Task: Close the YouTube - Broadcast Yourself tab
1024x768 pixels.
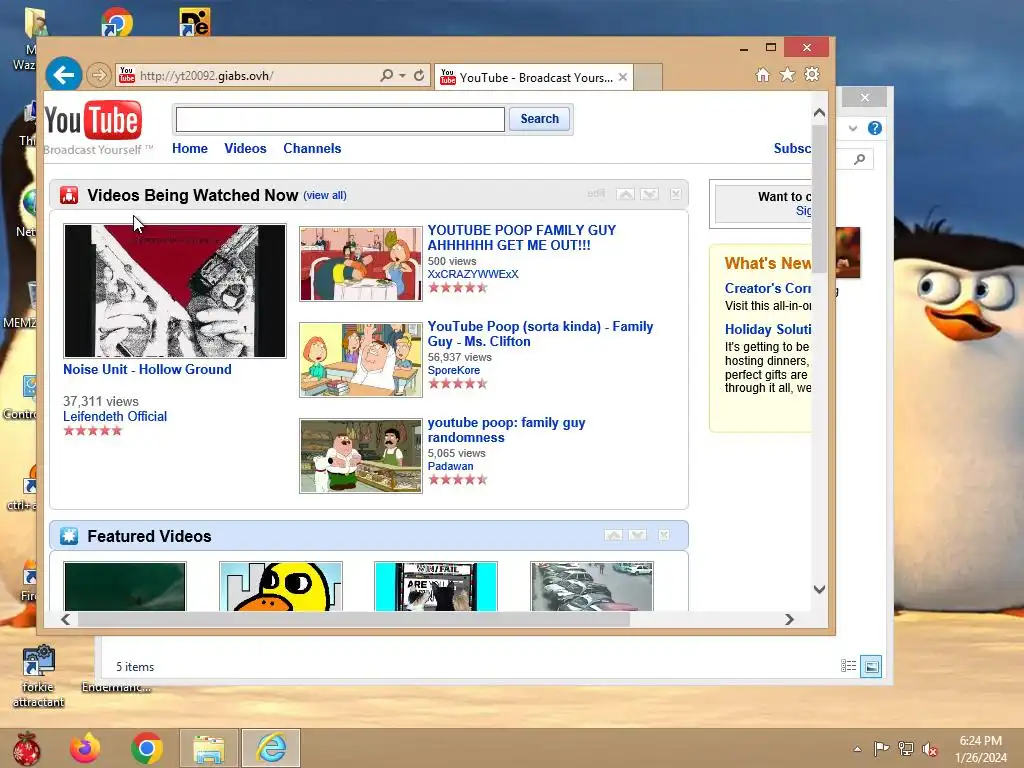Action: point(623,77)
